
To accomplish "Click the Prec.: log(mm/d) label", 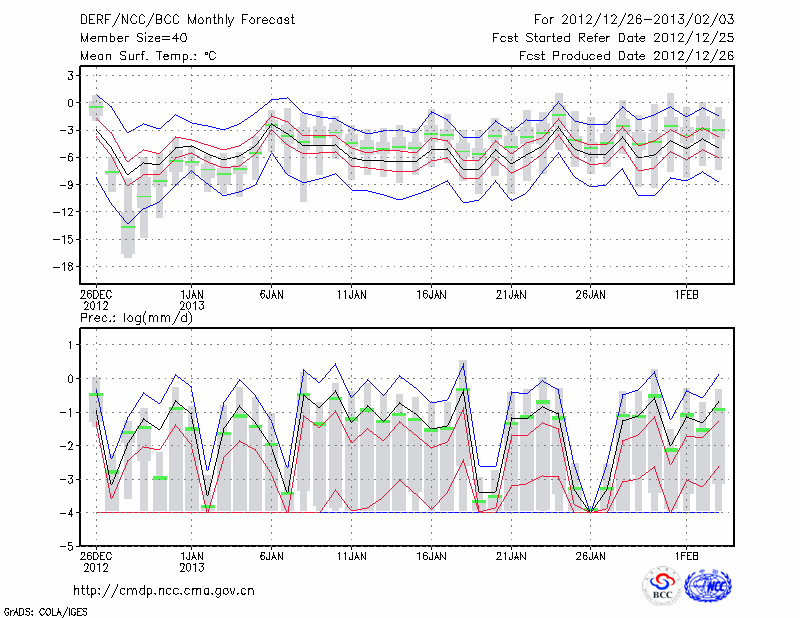I will click(x=137, y=317).
